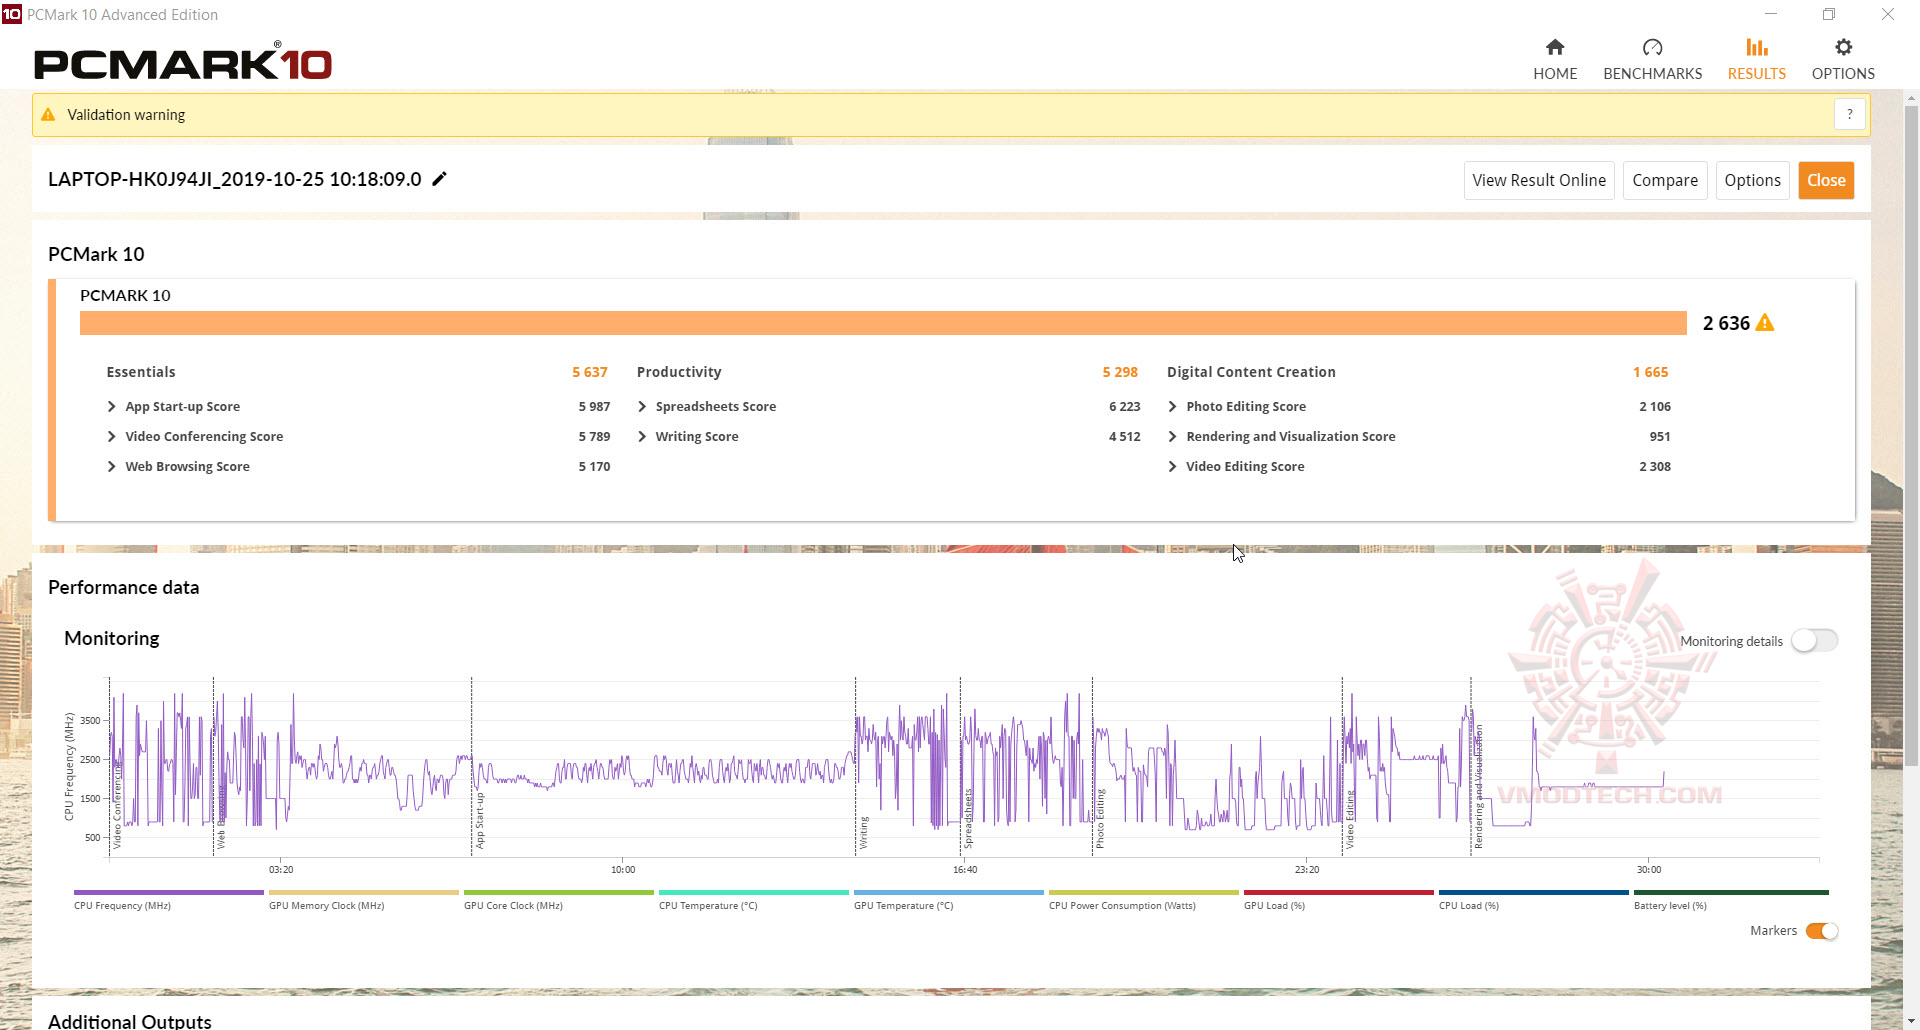Expand the App Start-up Score row
The height and width of the screenshot is (1030, 1920).
tap(112, 407)
